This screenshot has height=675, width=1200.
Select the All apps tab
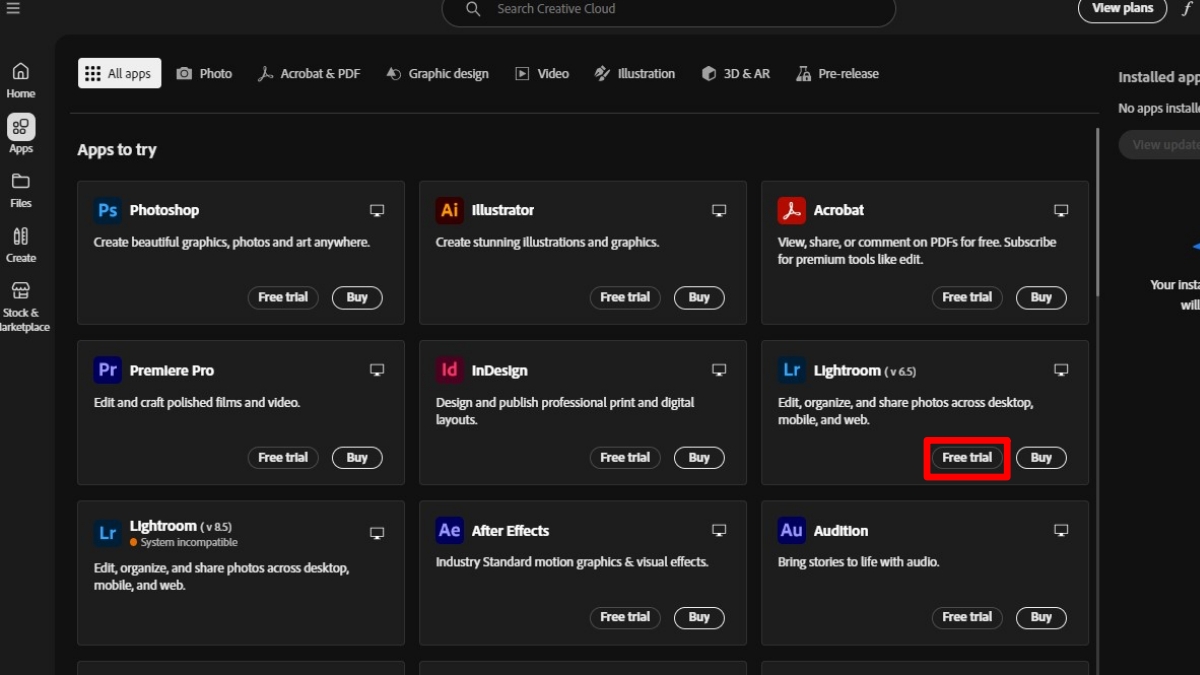[119, 73]
